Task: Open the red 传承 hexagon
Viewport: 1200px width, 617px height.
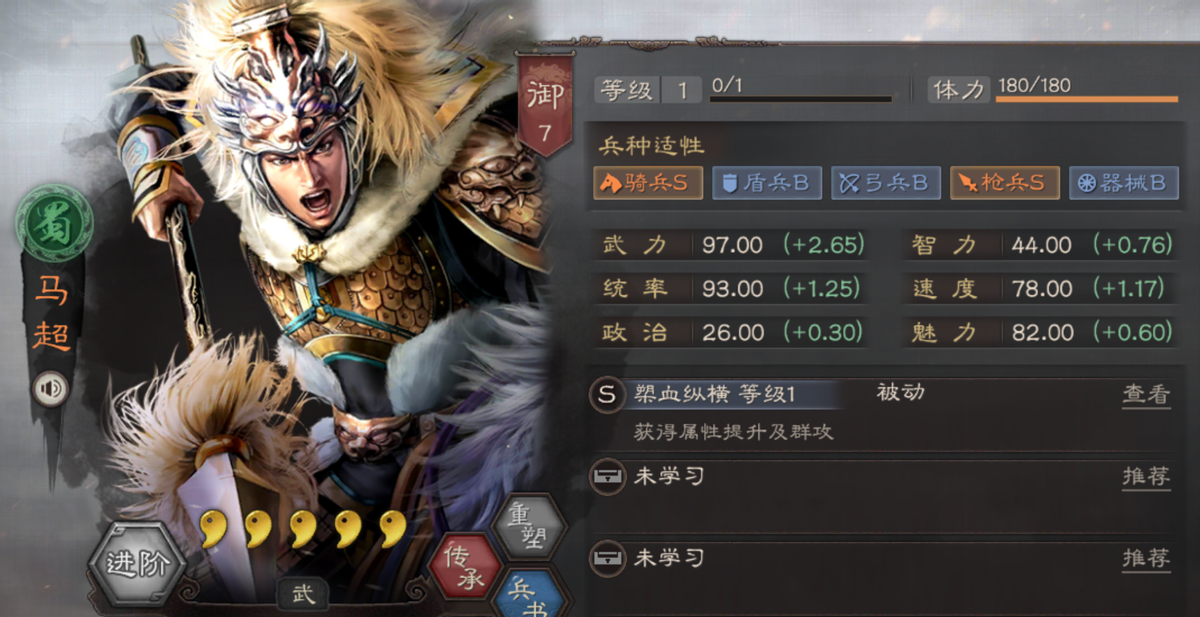Action: tap(464, 567)
